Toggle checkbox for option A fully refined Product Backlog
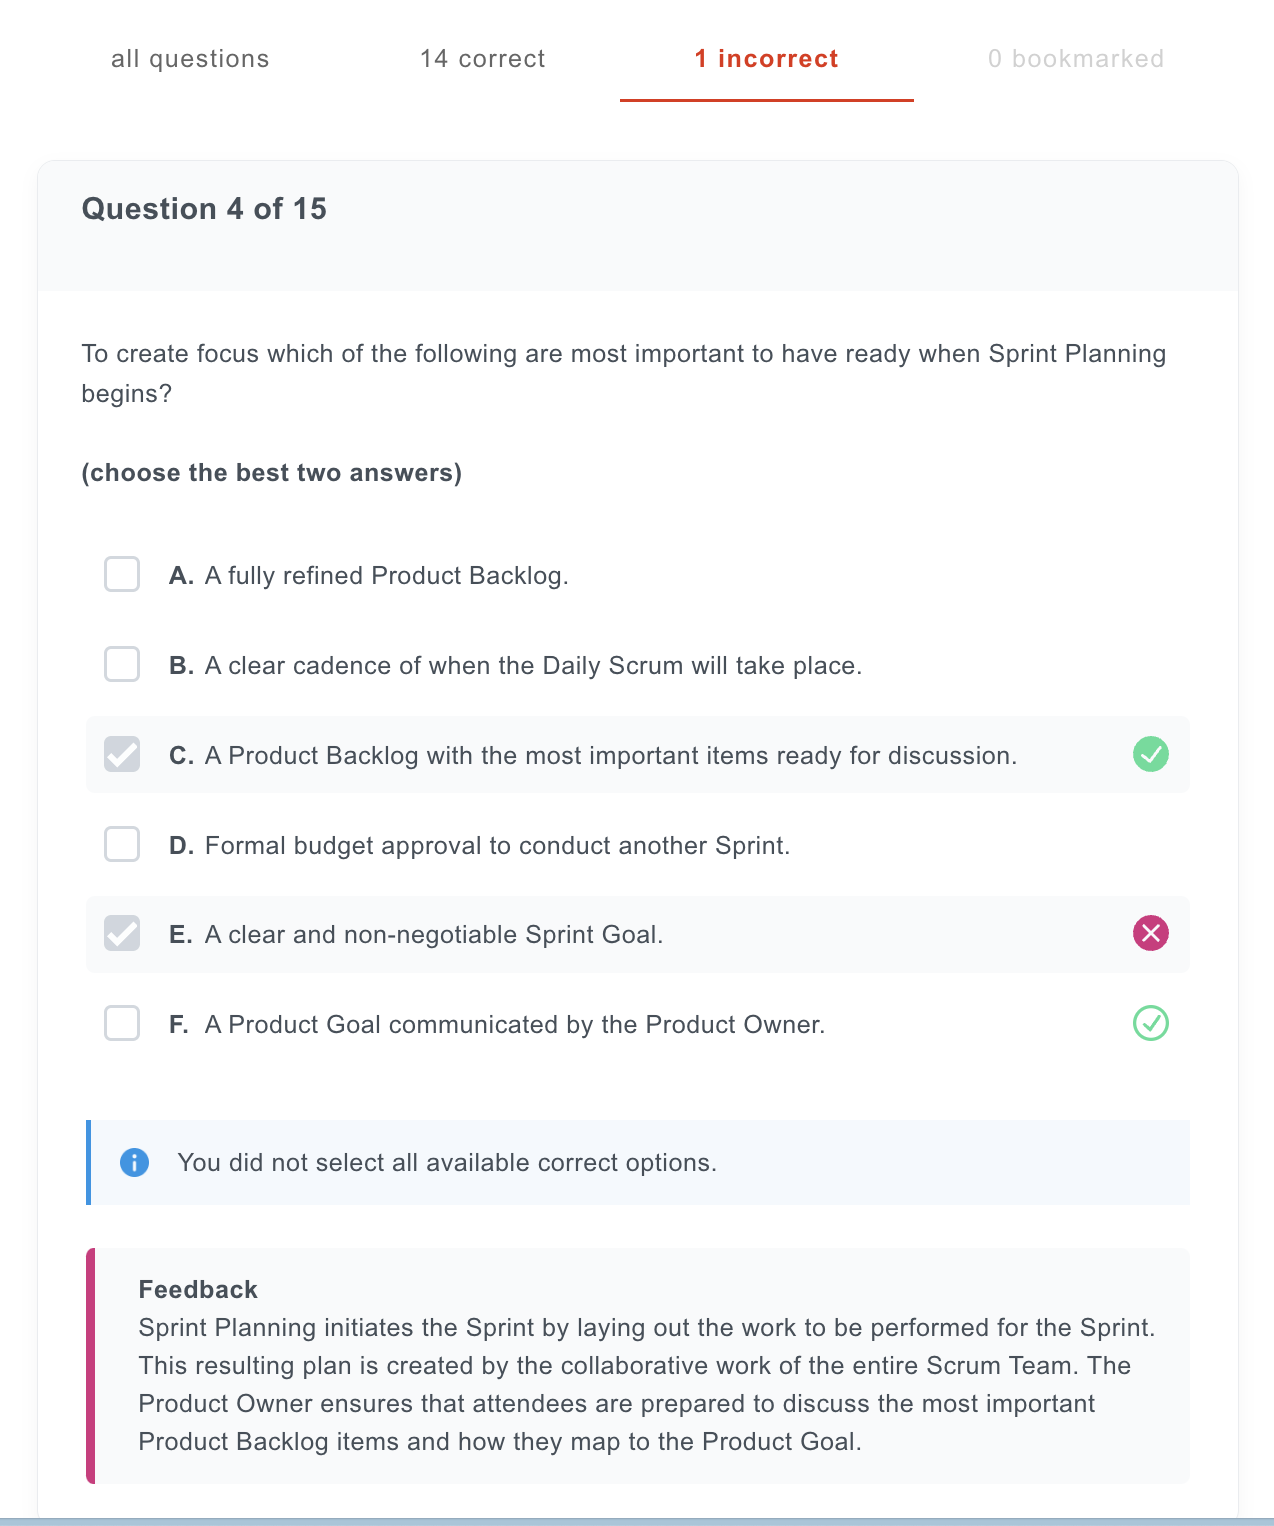Viewport: 1274px width, 1526px height. pyautogui.click(x=122, y=574)
